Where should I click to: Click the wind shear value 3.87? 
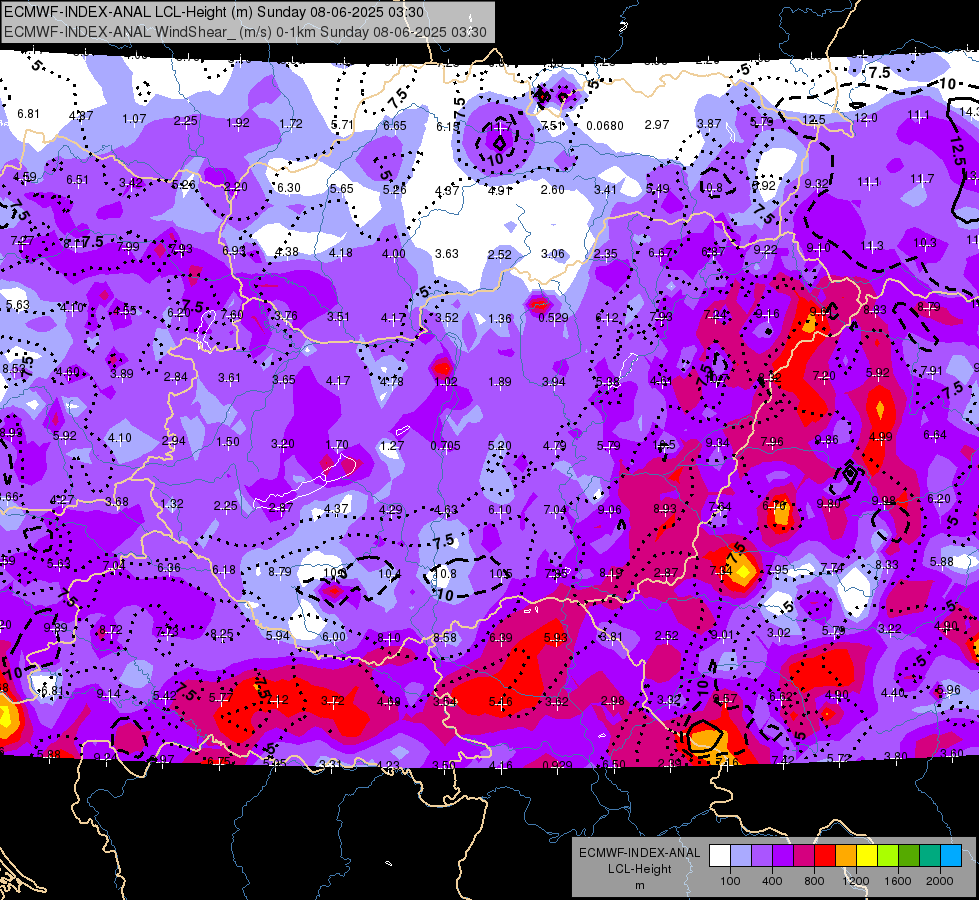(709, 124)
